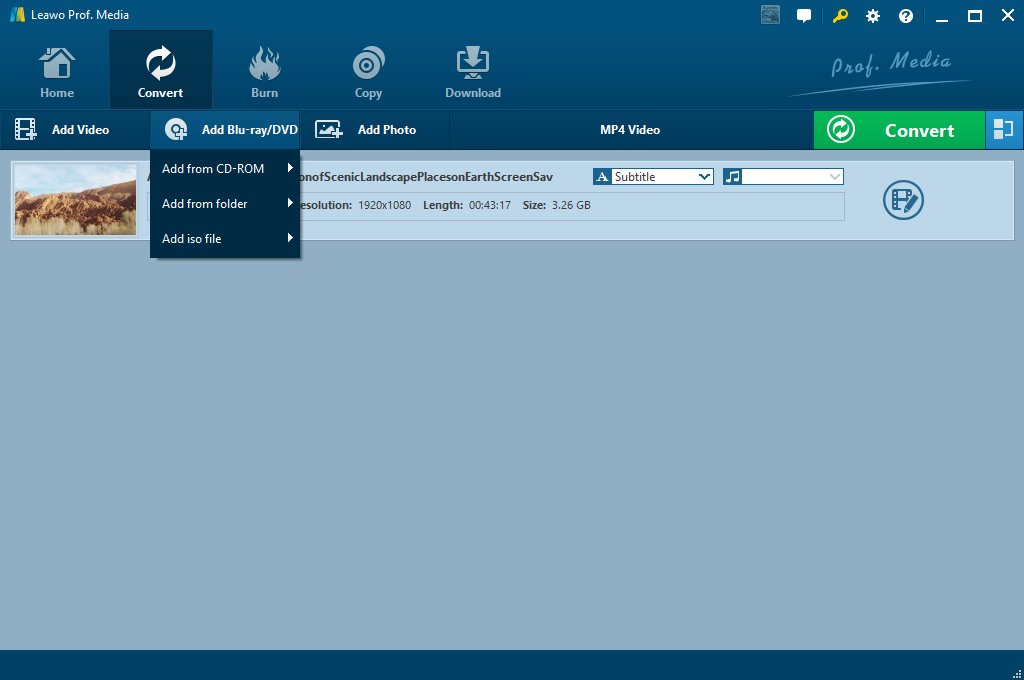Open the MP4 Video output profile

(x=630, y=130)
